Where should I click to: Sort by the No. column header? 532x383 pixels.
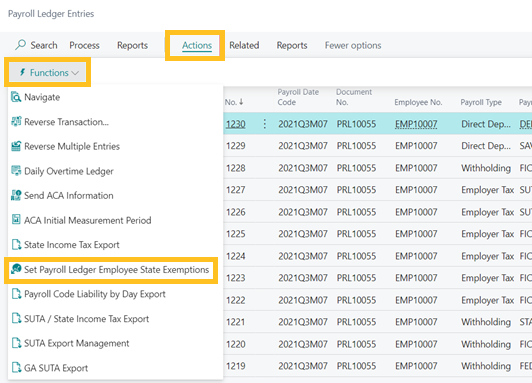[x=234, y=102]
